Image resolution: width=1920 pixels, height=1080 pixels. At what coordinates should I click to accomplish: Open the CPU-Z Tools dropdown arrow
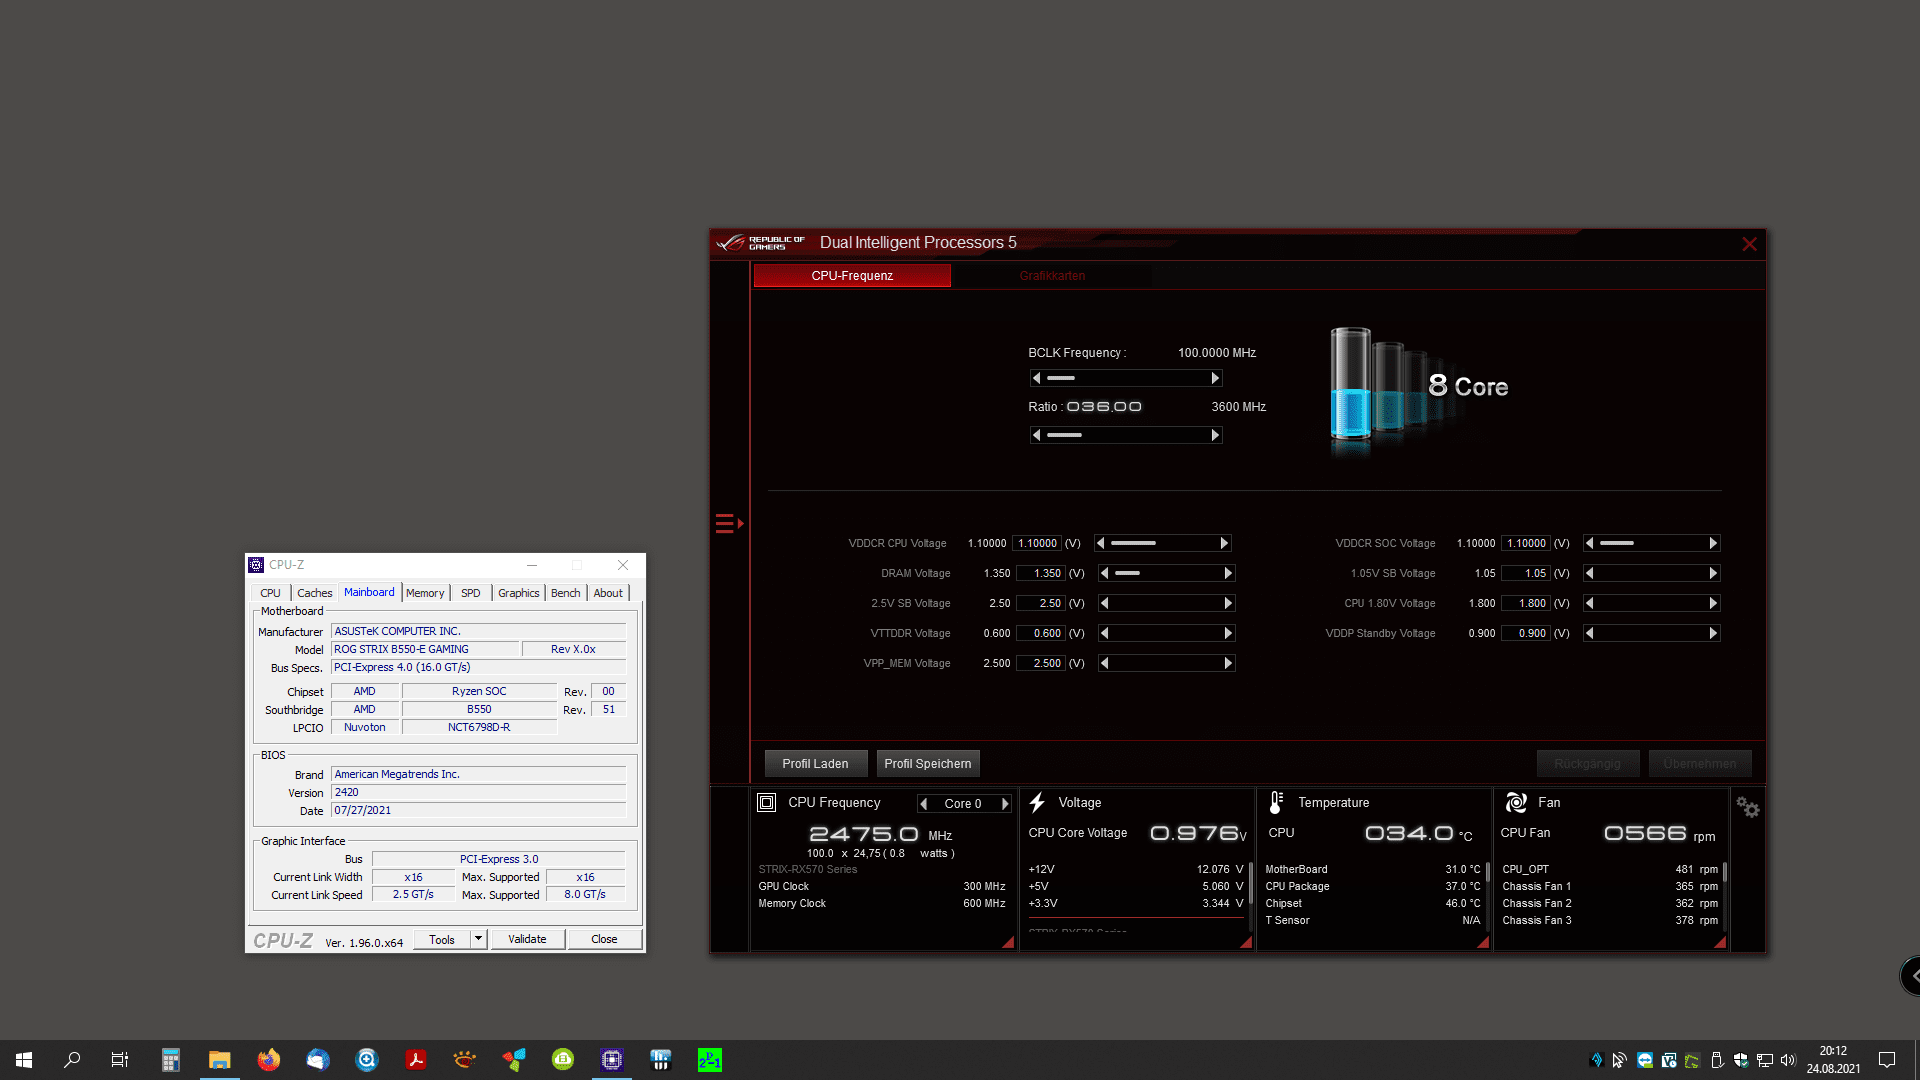[x=478, y=939]
